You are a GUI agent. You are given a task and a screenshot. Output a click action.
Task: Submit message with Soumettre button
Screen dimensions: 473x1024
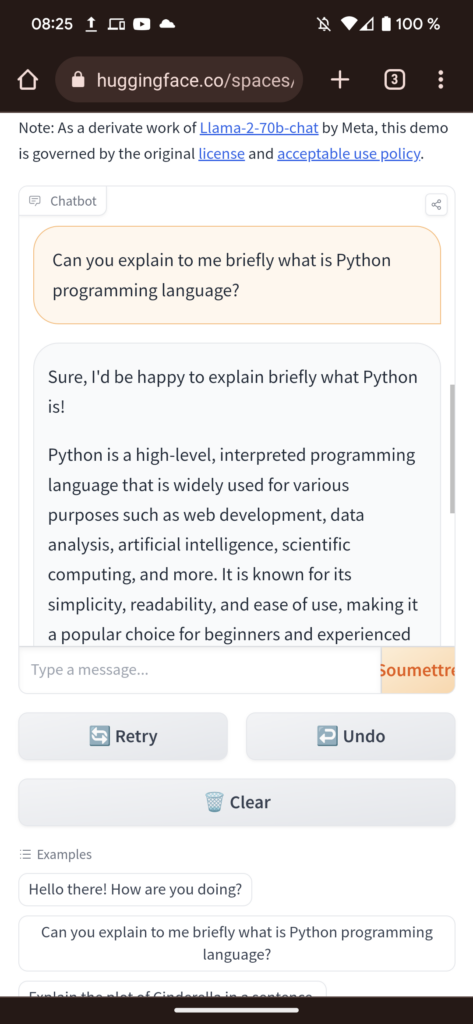(x=417, y=670)
